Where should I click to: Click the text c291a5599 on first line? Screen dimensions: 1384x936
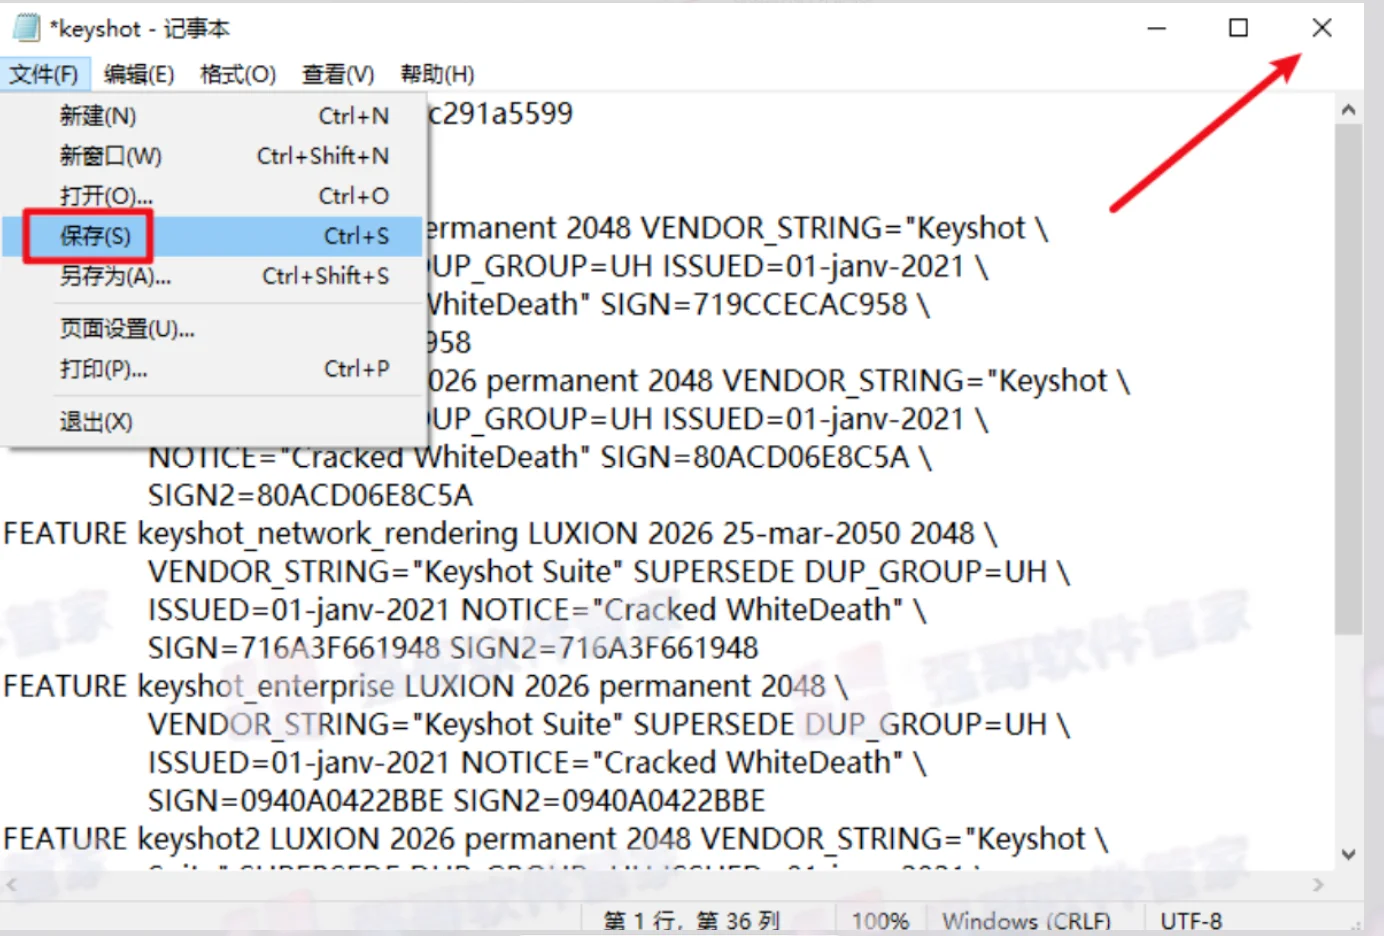pyautogui.click(x=501, y=114)
